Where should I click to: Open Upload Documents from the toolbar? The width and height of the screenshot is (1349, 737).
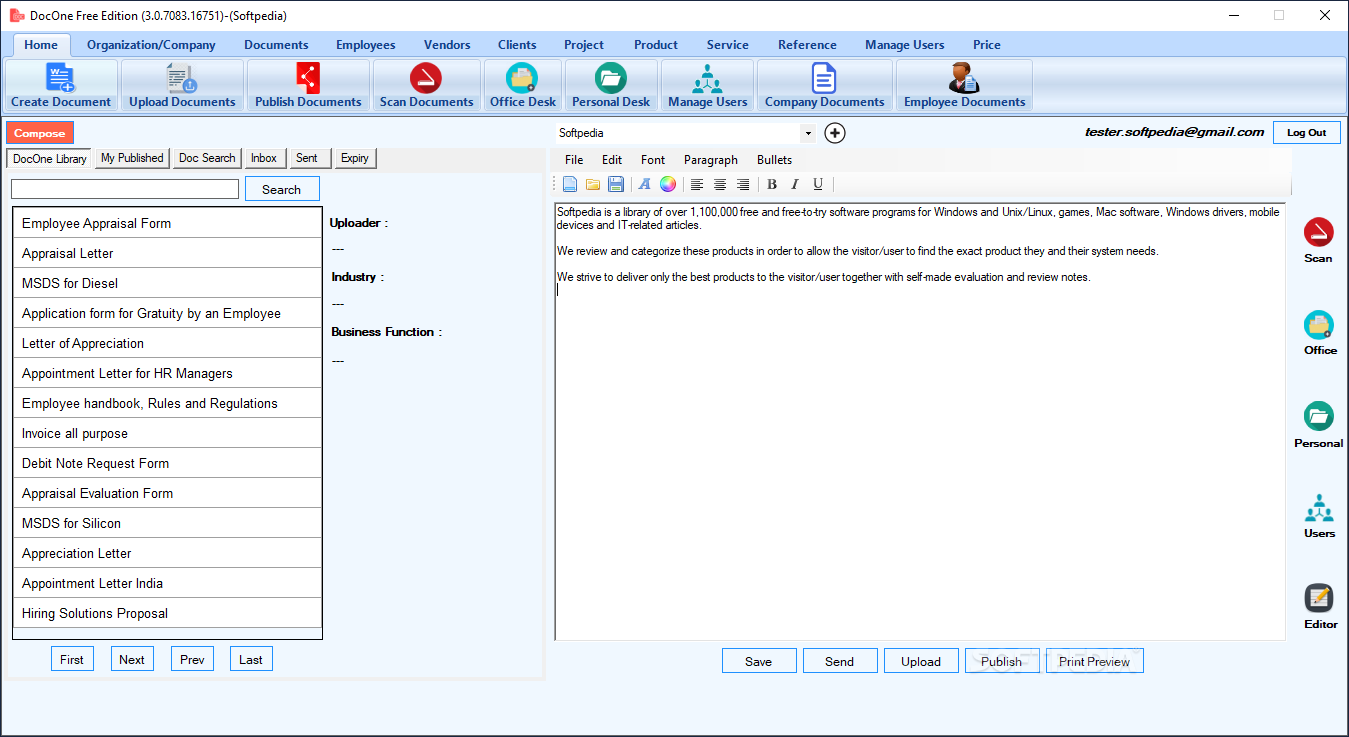[182, 85]
